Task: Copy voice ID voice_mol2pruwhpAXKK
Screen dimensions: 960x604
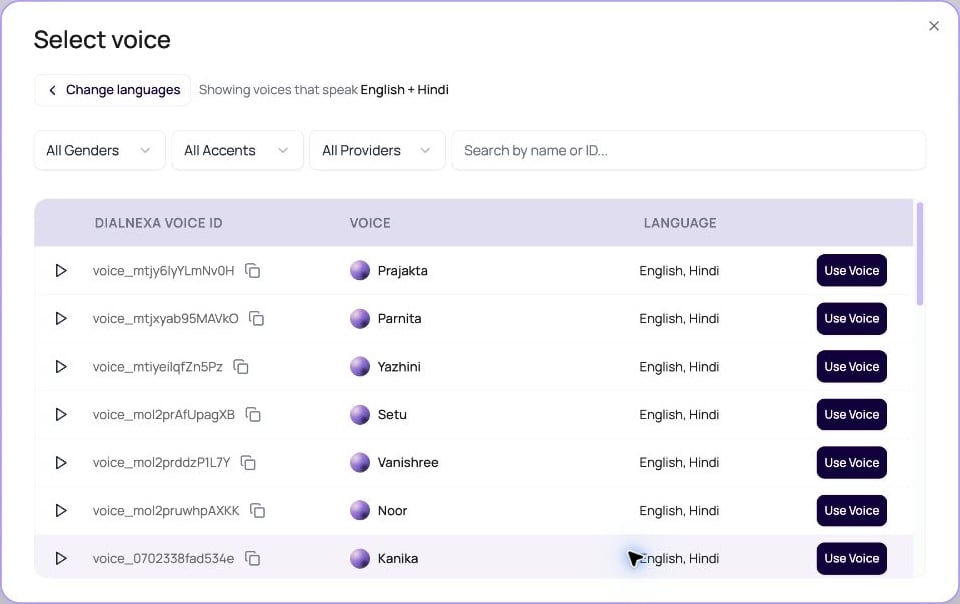Action: (258, 510)
